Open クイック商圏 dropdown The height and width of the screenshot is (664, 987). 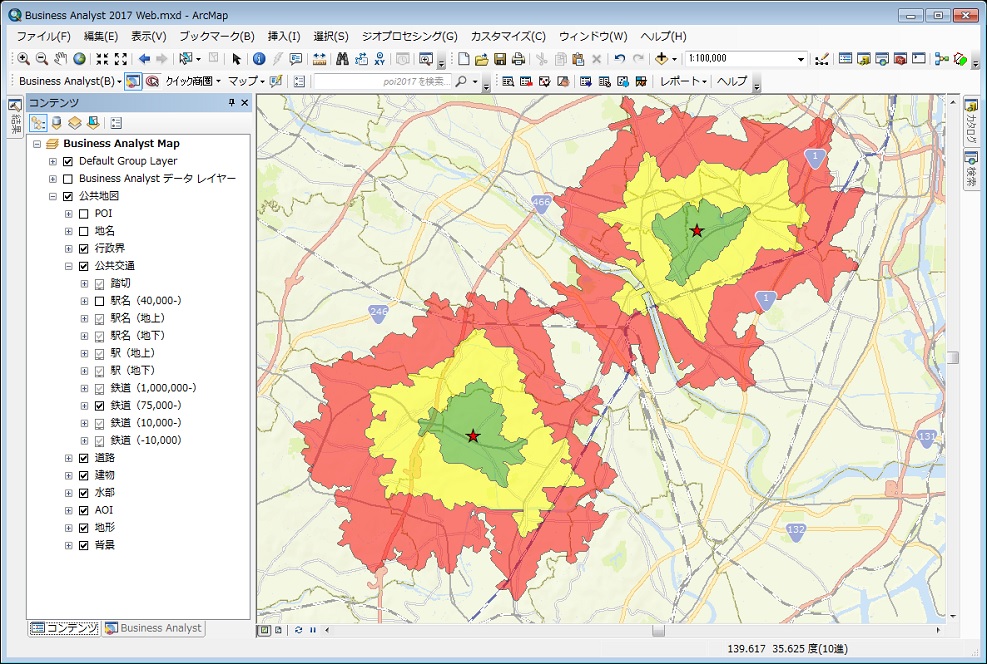coord(193,81)
